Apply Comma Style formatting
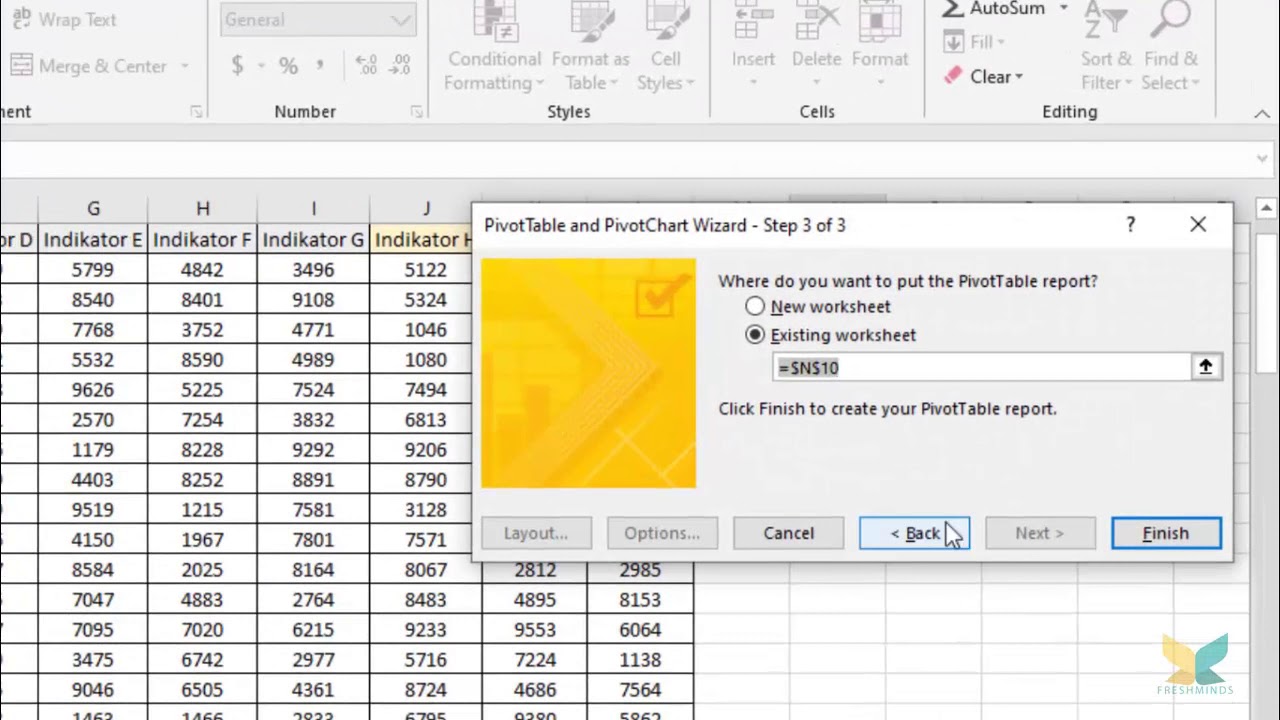1280x720 pixels. [x=320, y=66]
